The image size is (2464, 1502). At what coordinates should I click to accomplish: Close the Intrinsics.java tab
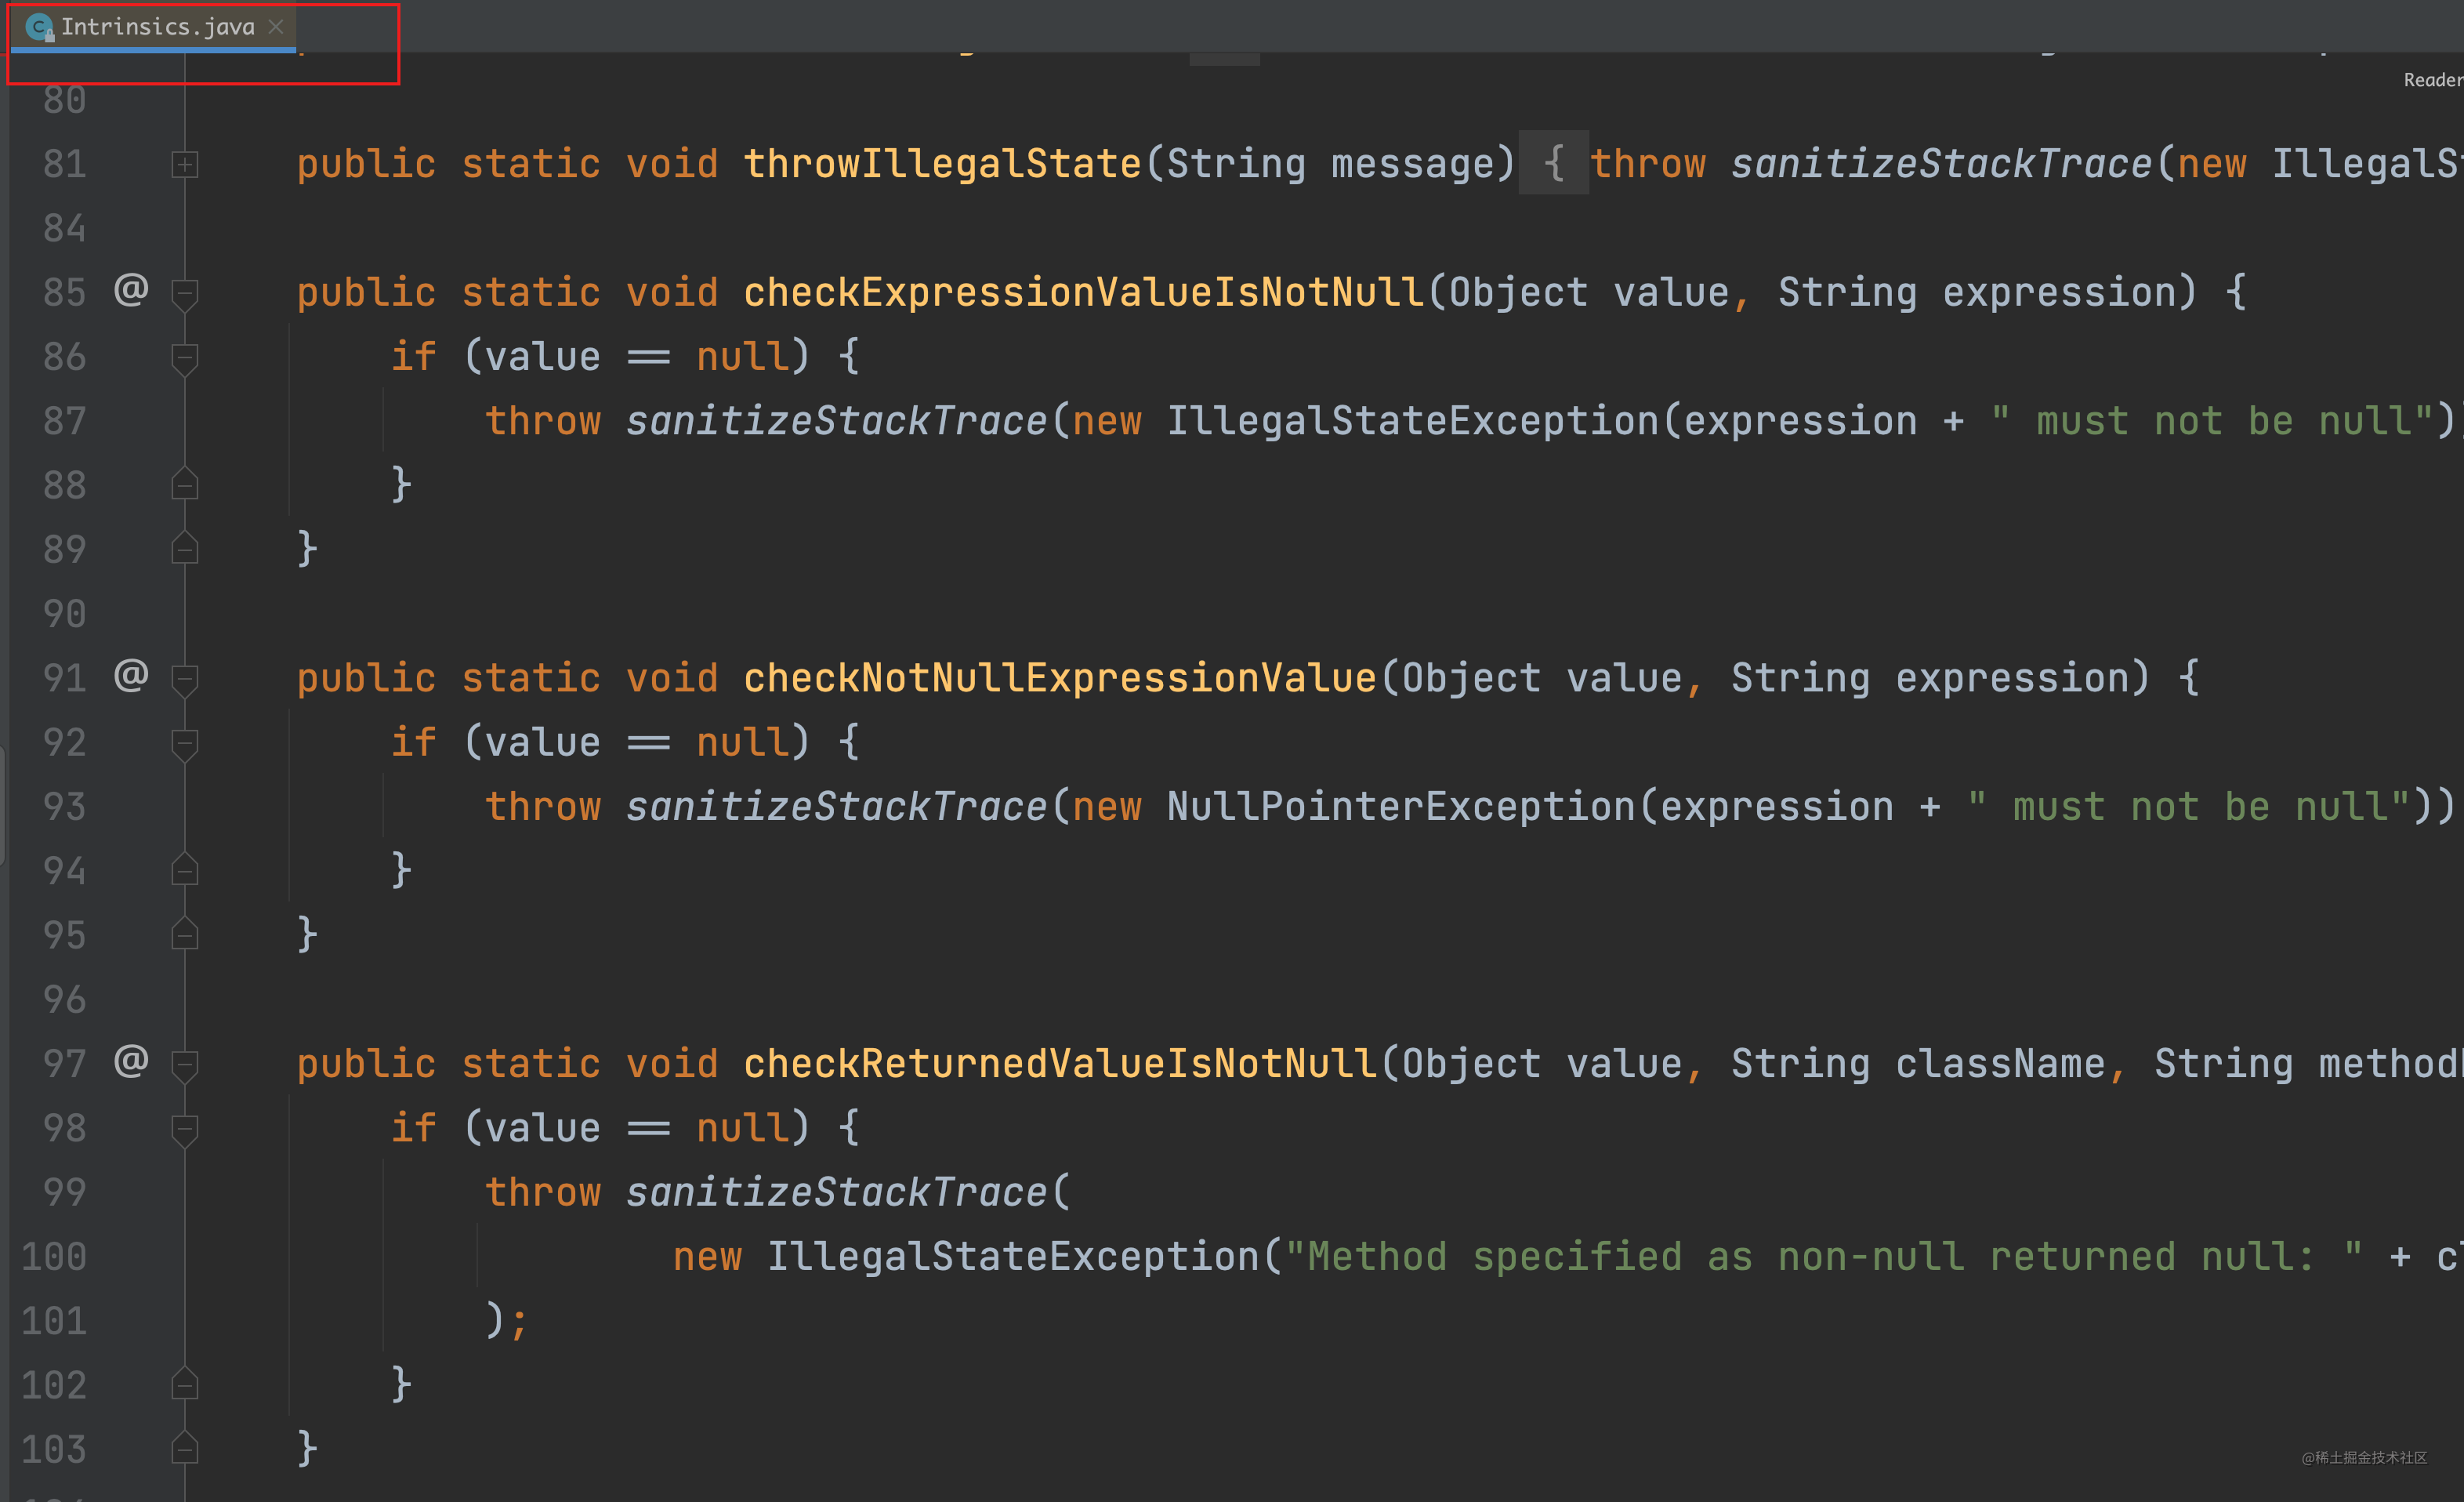(x=276, y=27)
